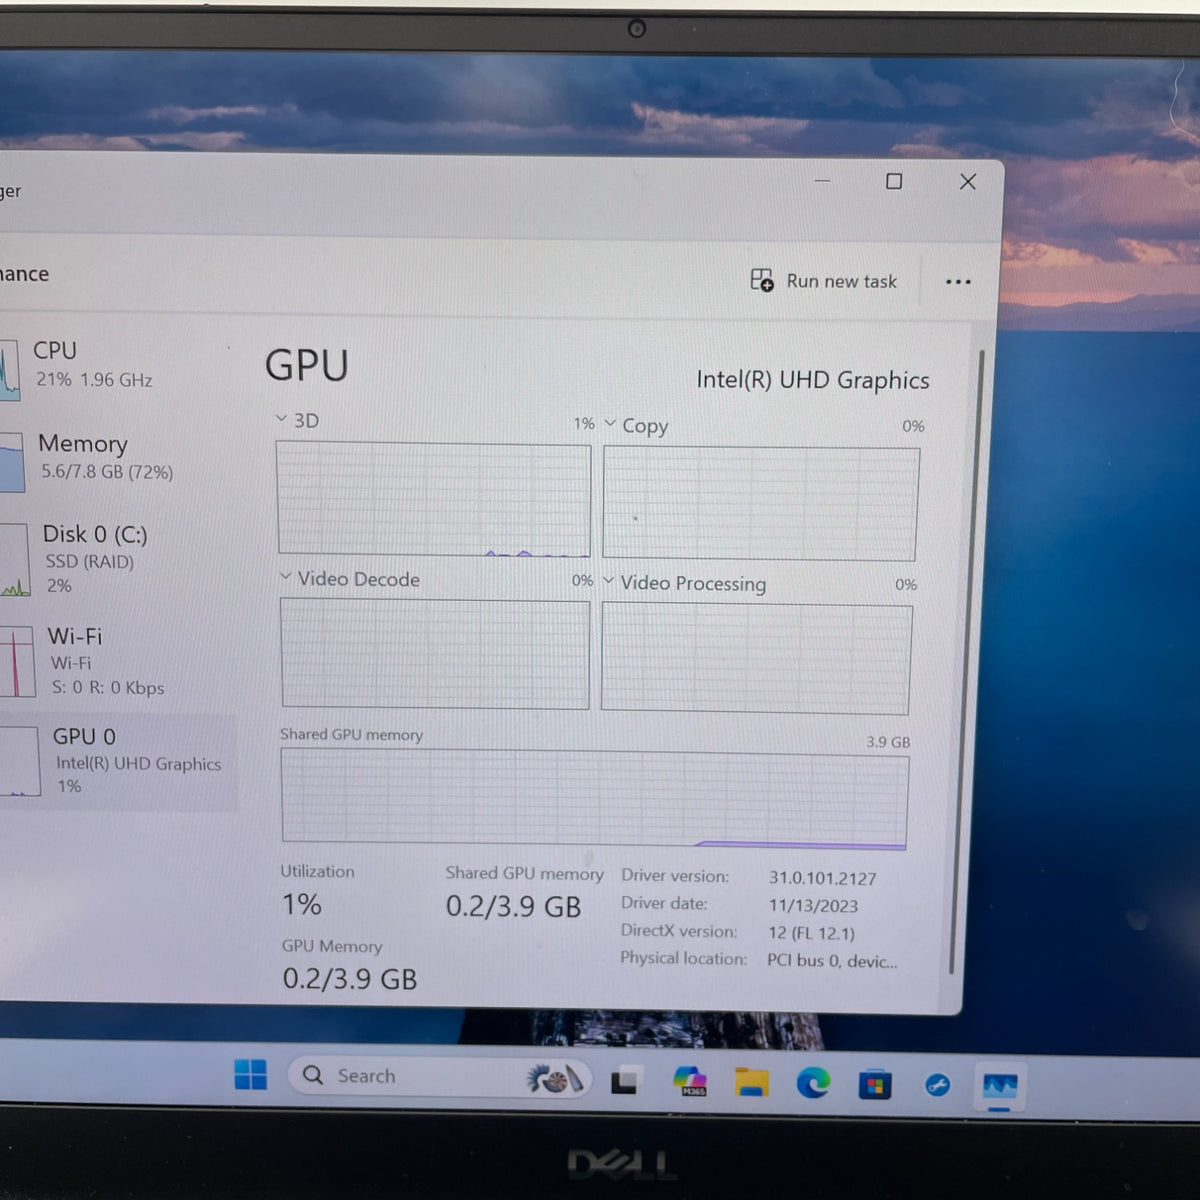The width and height of the screenshot is (1200, 1200).
Task: Click DirectX version 12 (FL 12.1) value
Action: 811,933
